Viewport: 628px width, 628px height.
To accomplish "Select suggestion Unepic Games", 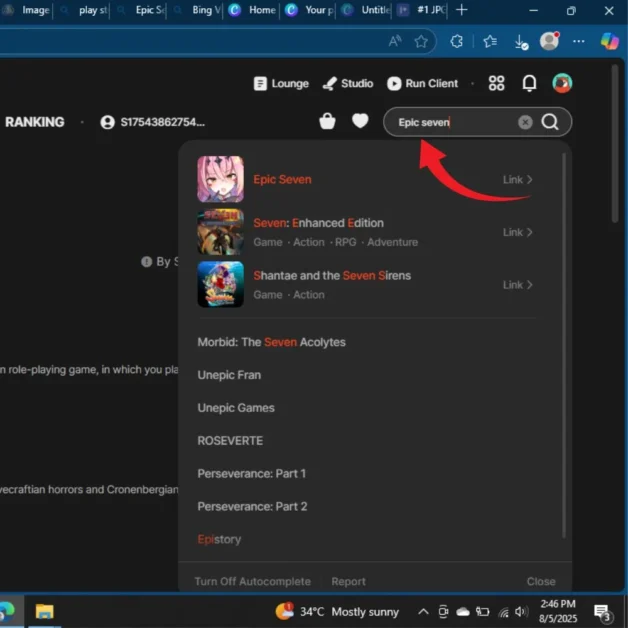I will click(x=236, y=408).
